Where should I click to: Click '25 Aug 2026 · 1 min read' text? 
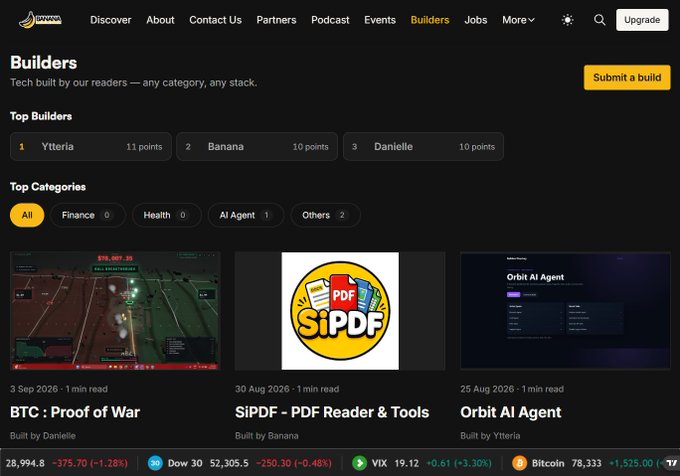pyautogui.click(x=512, y=389)
